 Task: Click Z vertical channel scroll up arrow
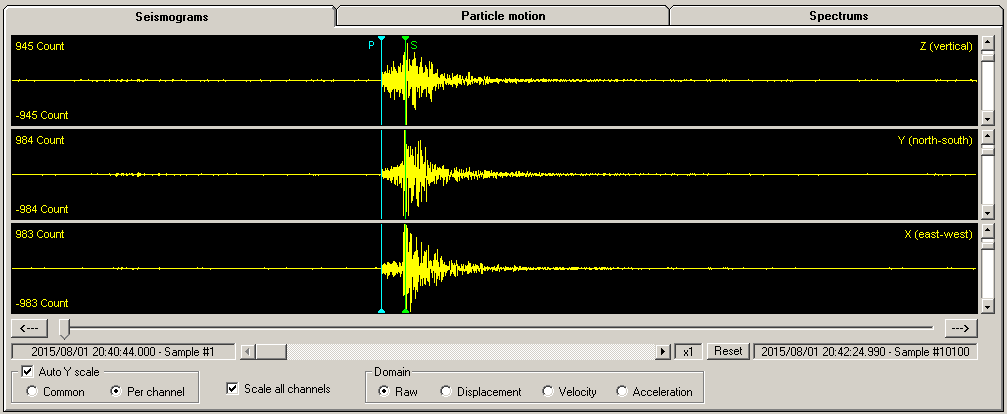click(x=988, y=42)
